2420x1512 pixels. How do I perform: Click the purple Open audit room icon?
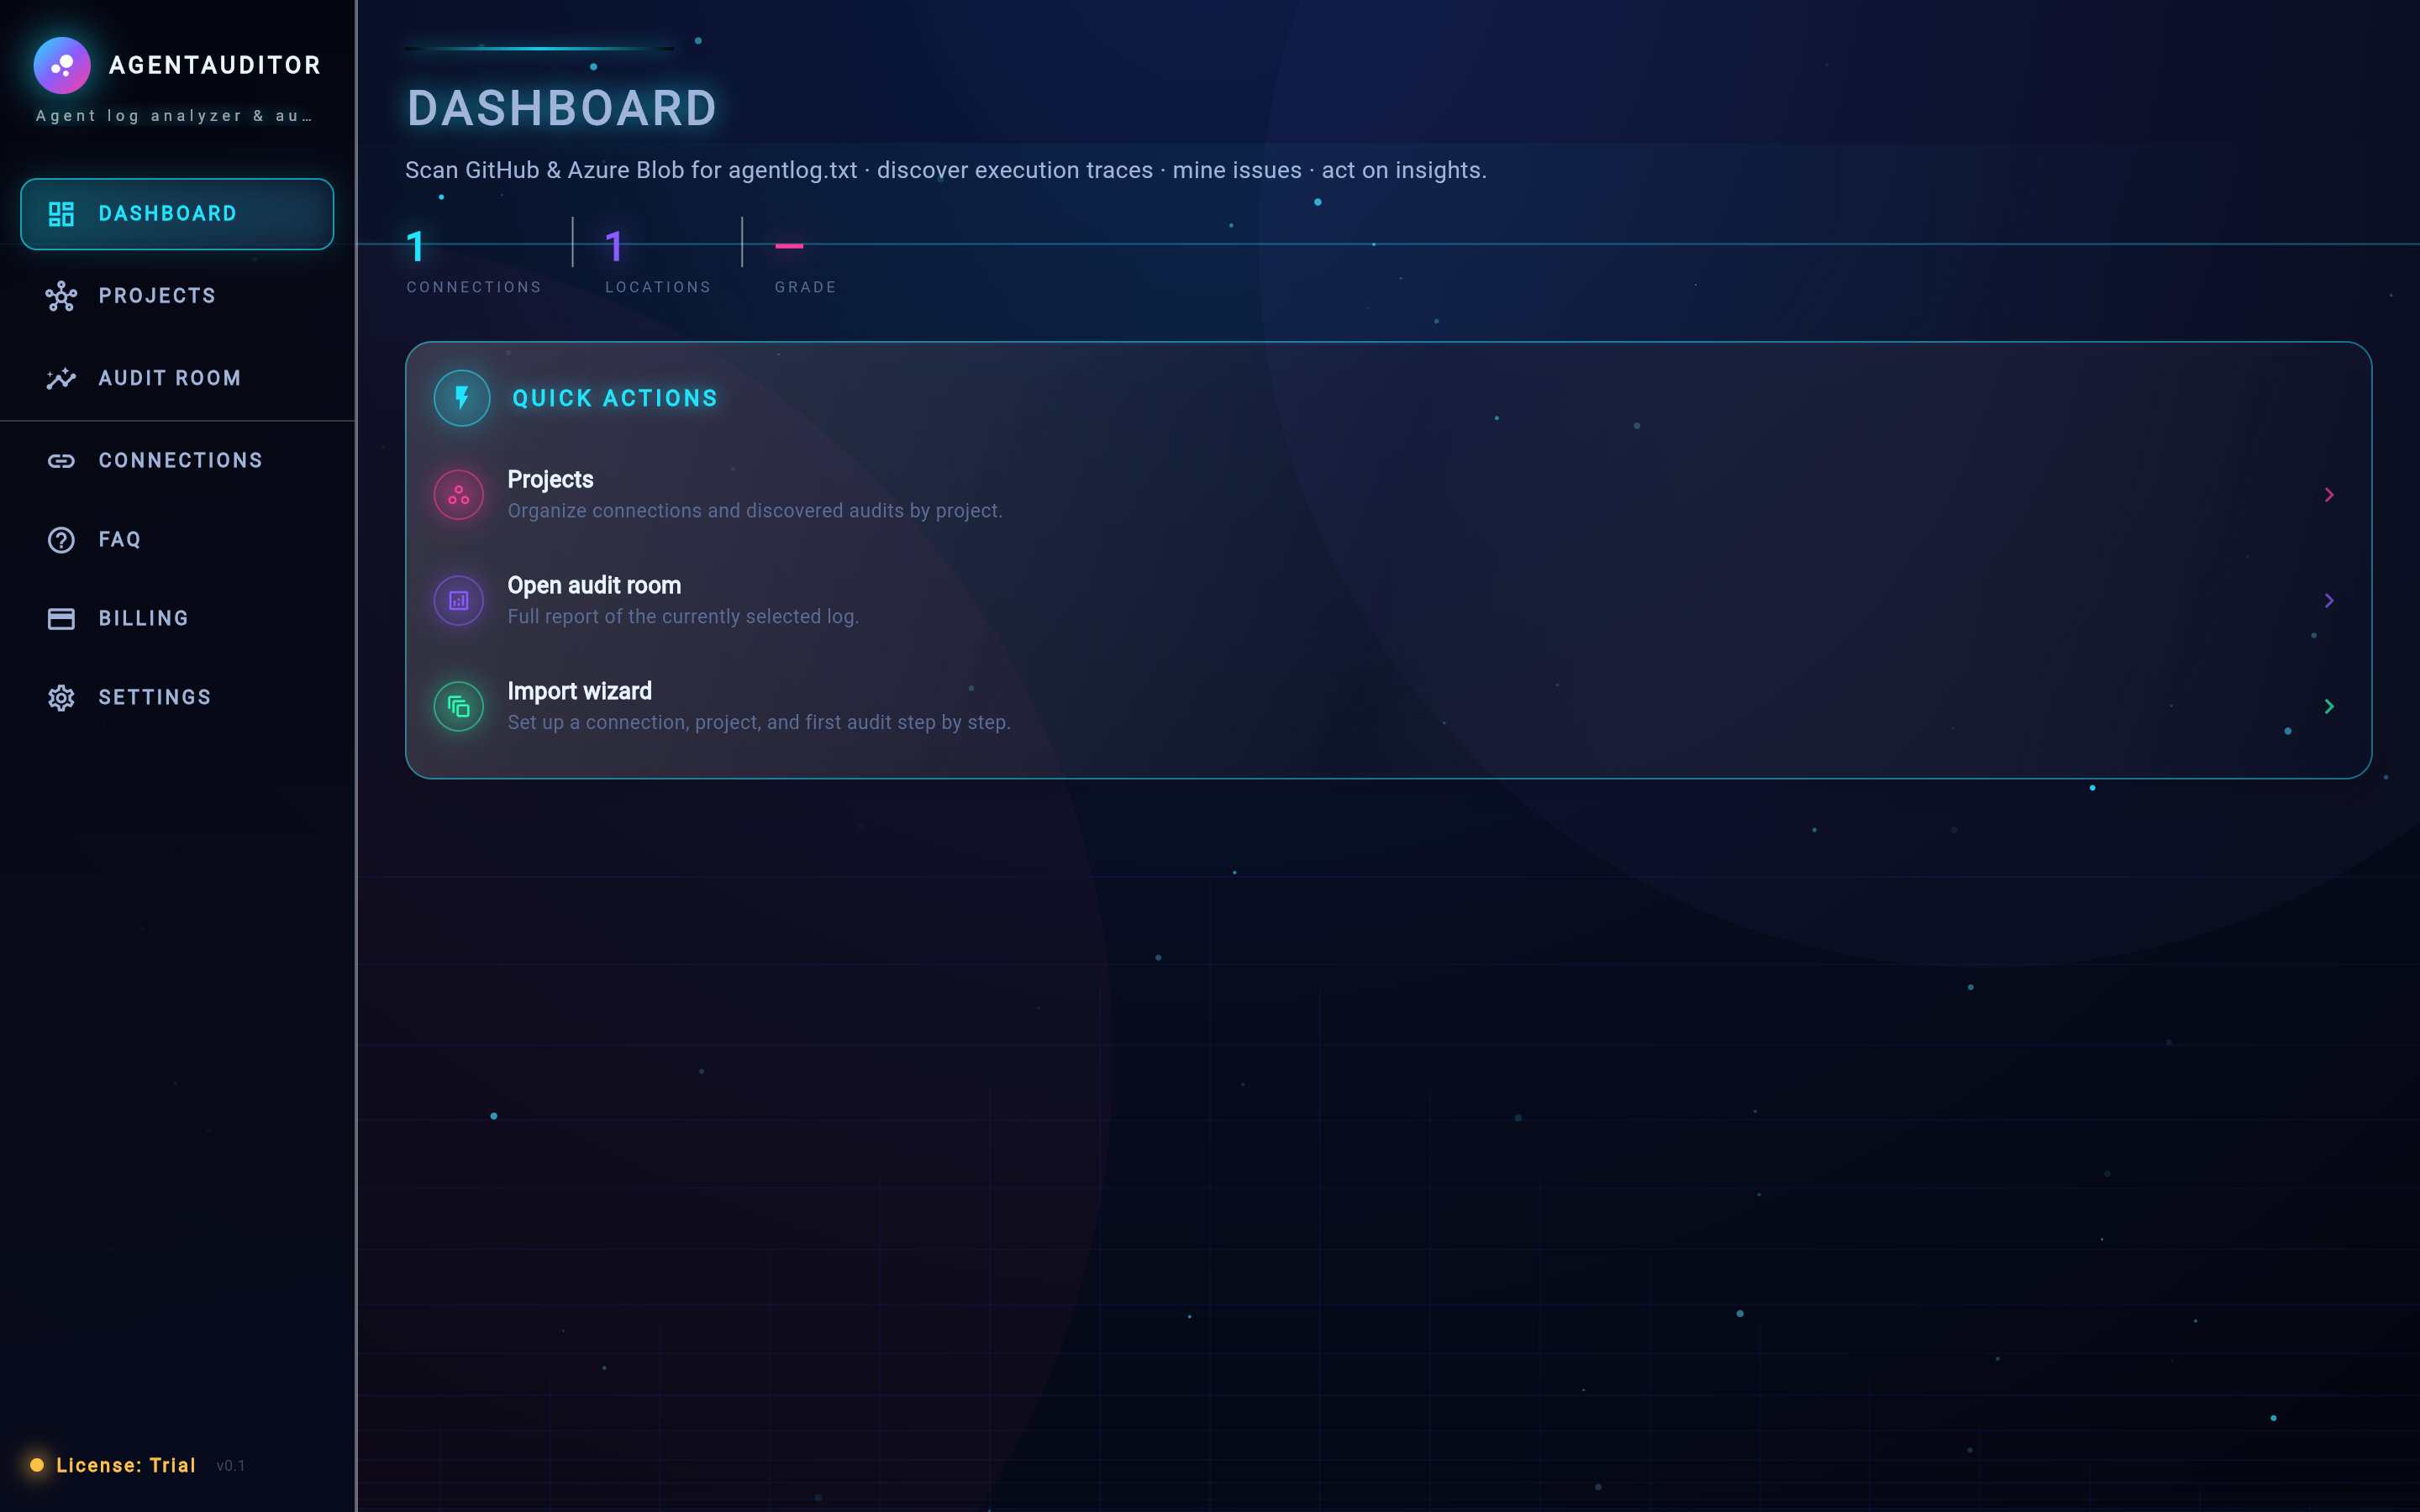click(459, 601)
